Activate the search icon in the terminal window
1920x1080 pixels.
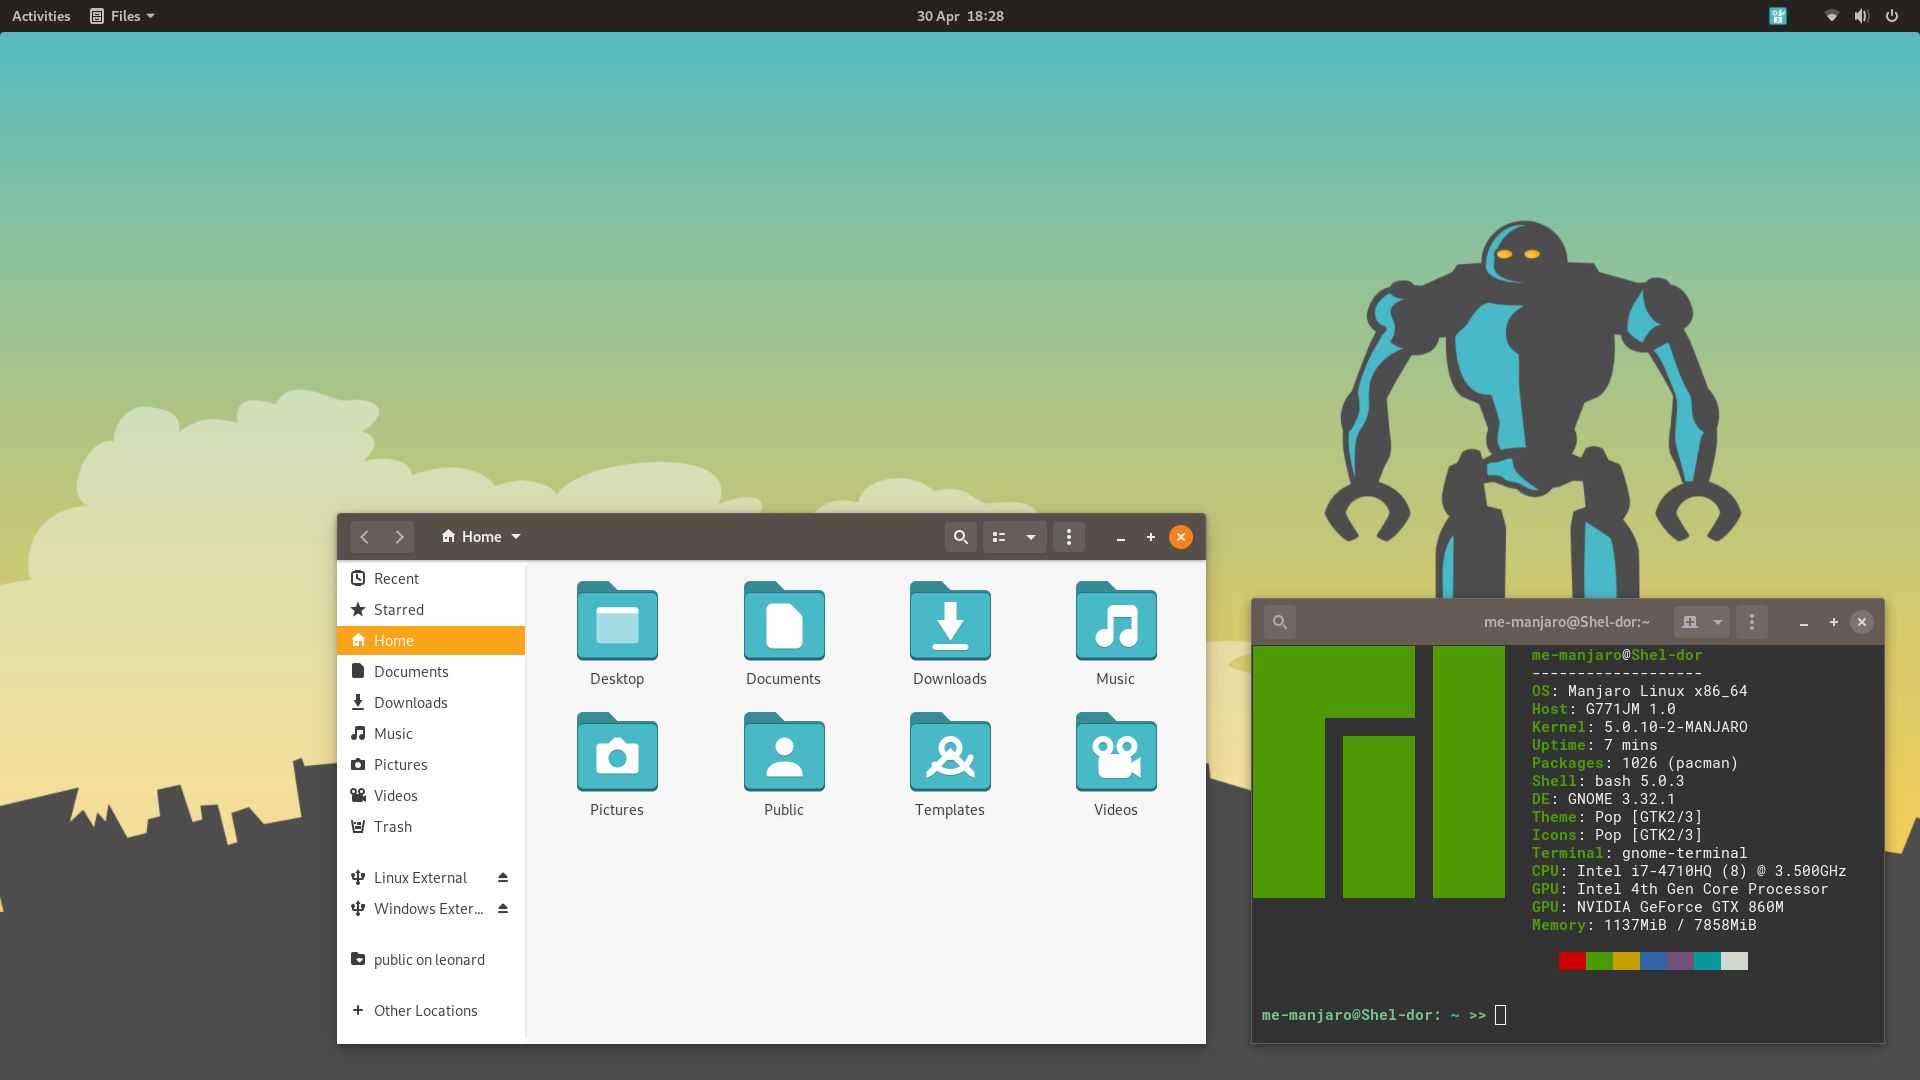tap(1281, 621)
